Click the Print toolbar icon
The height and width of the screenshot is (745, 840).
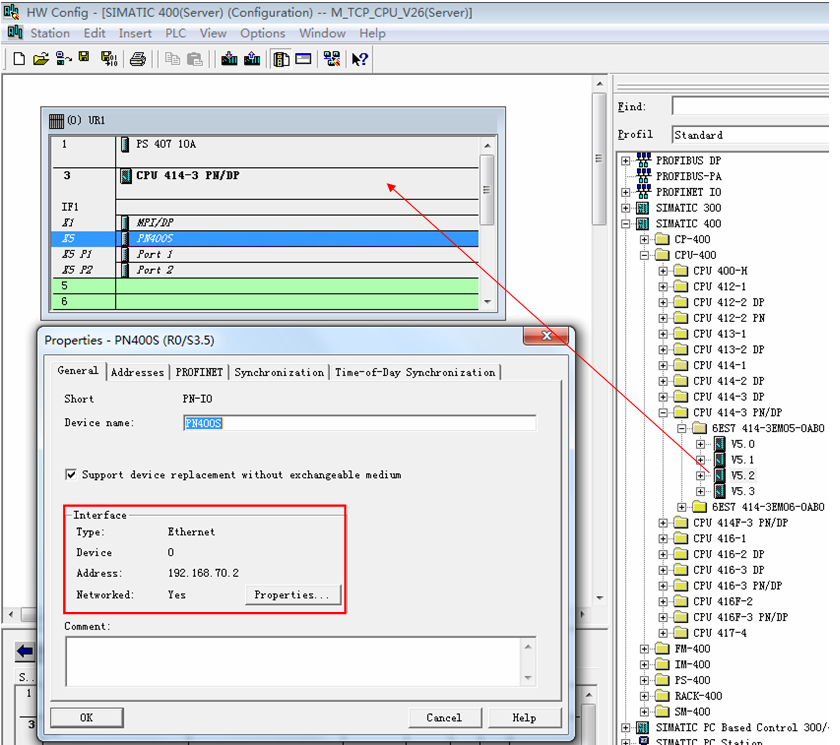138,59
